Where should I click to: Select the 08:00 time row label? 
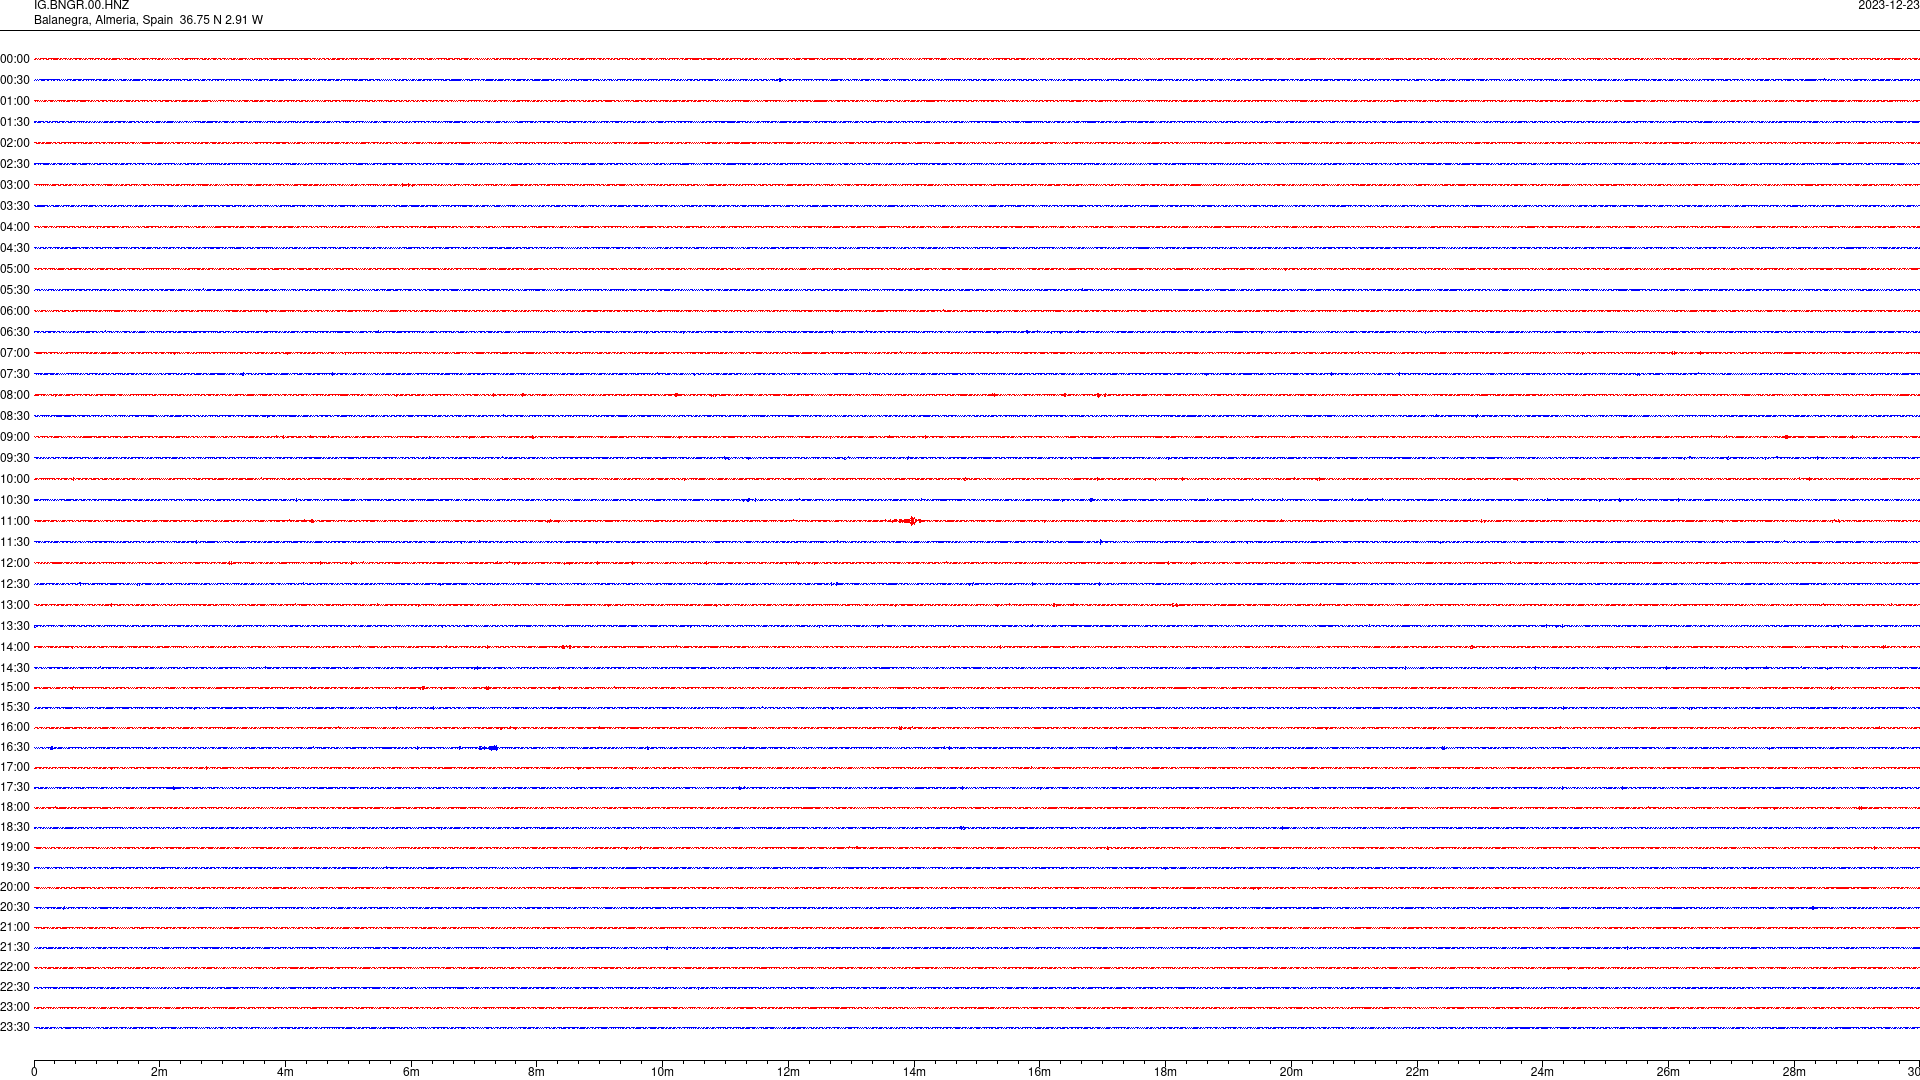[x=15, y=395]
